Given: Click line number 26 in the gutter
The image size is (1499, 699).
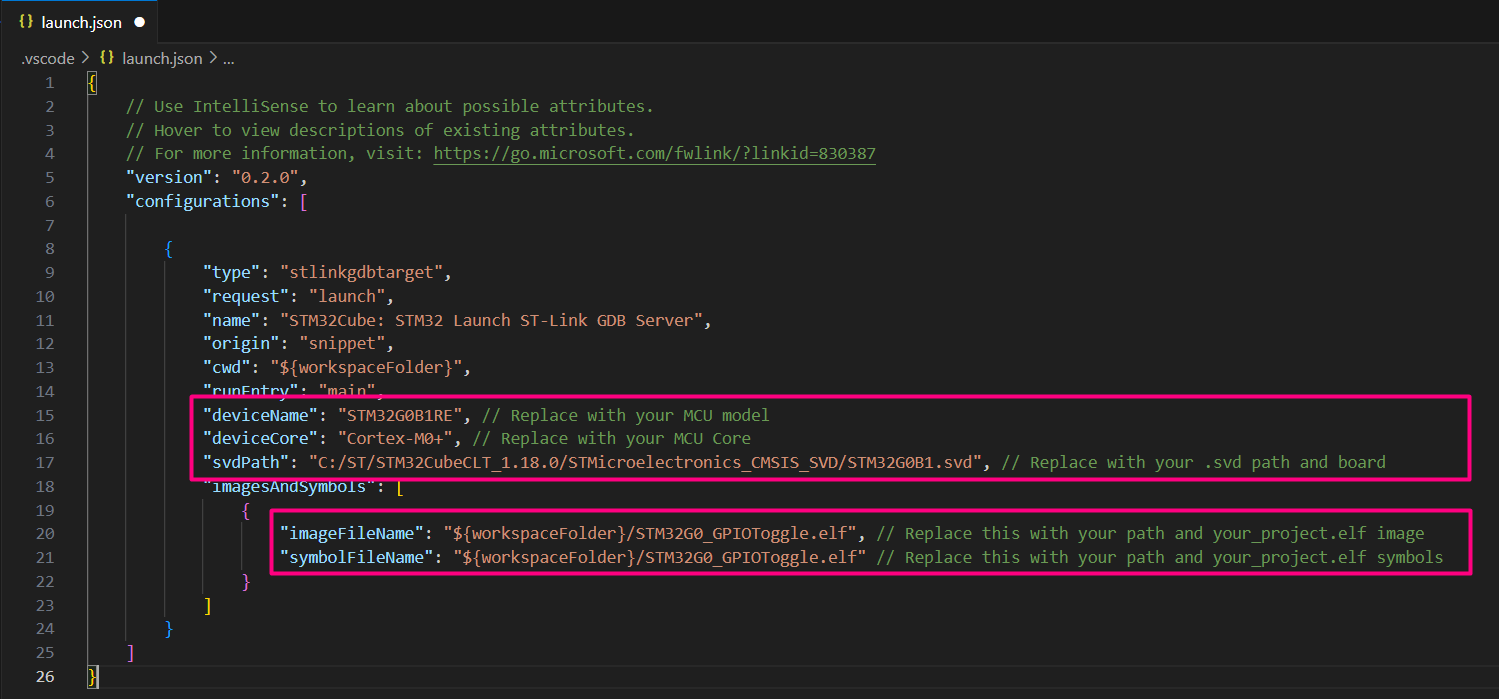Looking at the screenshot, I should [x=45, y=676].
